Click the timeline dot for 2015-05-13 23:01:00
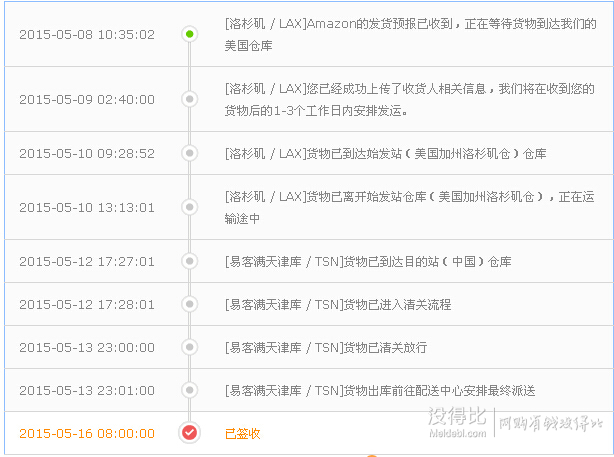The width and height of the screenshot is (614, 457). tap(190, 390)
